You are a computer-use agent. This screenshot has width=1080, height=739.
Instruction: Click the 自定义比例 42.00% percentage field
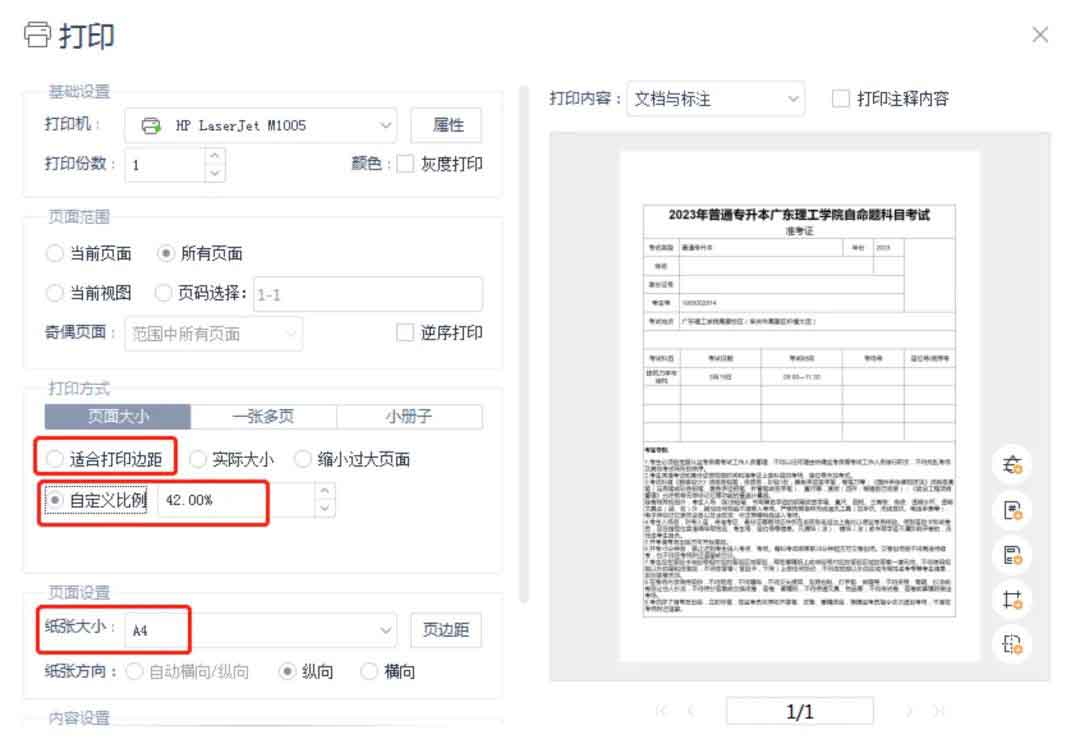[x=235, y=500]
